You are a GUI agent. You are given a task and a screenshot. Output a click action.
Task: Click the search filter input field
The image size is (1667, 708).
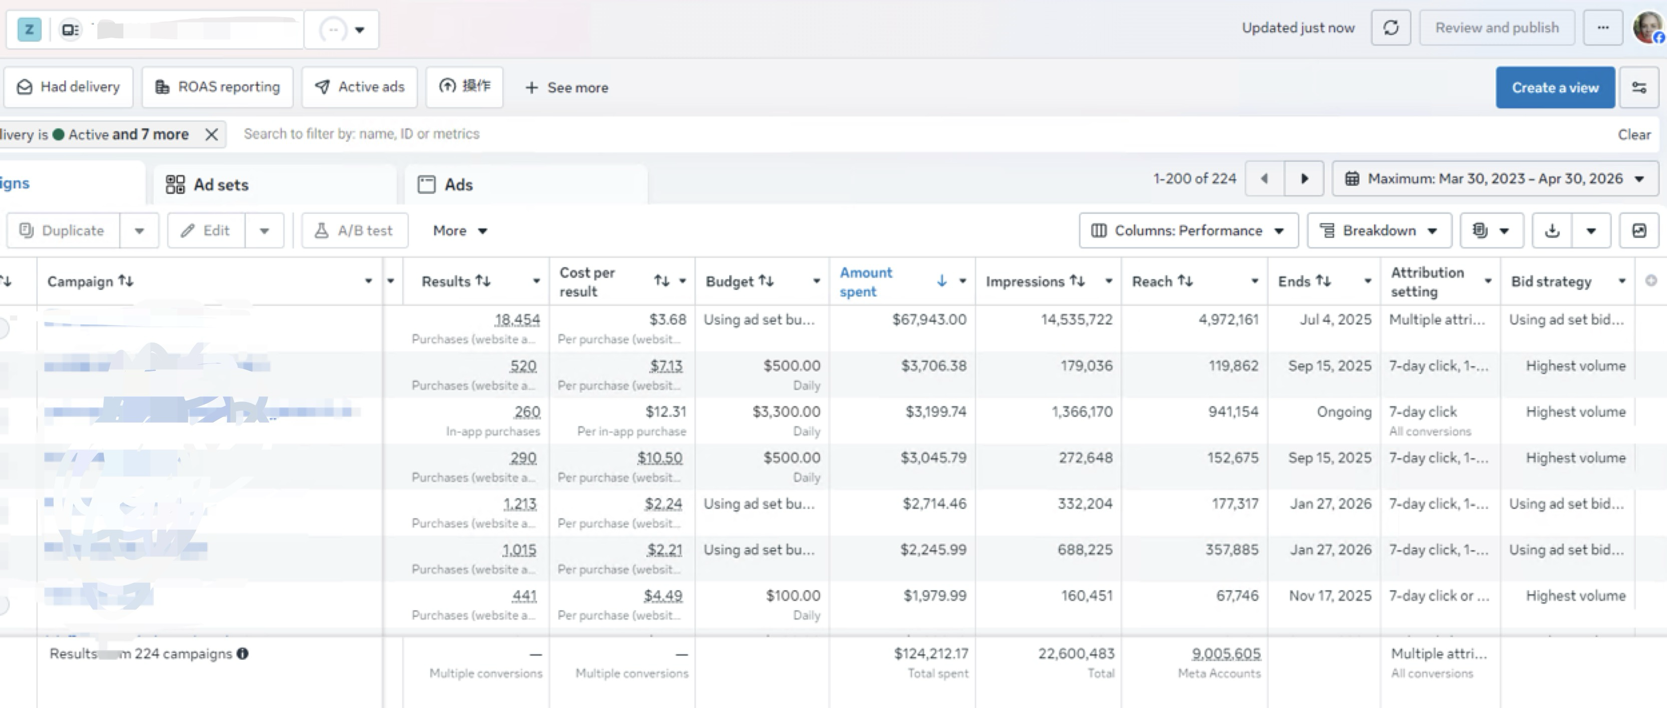click(920, 134)
